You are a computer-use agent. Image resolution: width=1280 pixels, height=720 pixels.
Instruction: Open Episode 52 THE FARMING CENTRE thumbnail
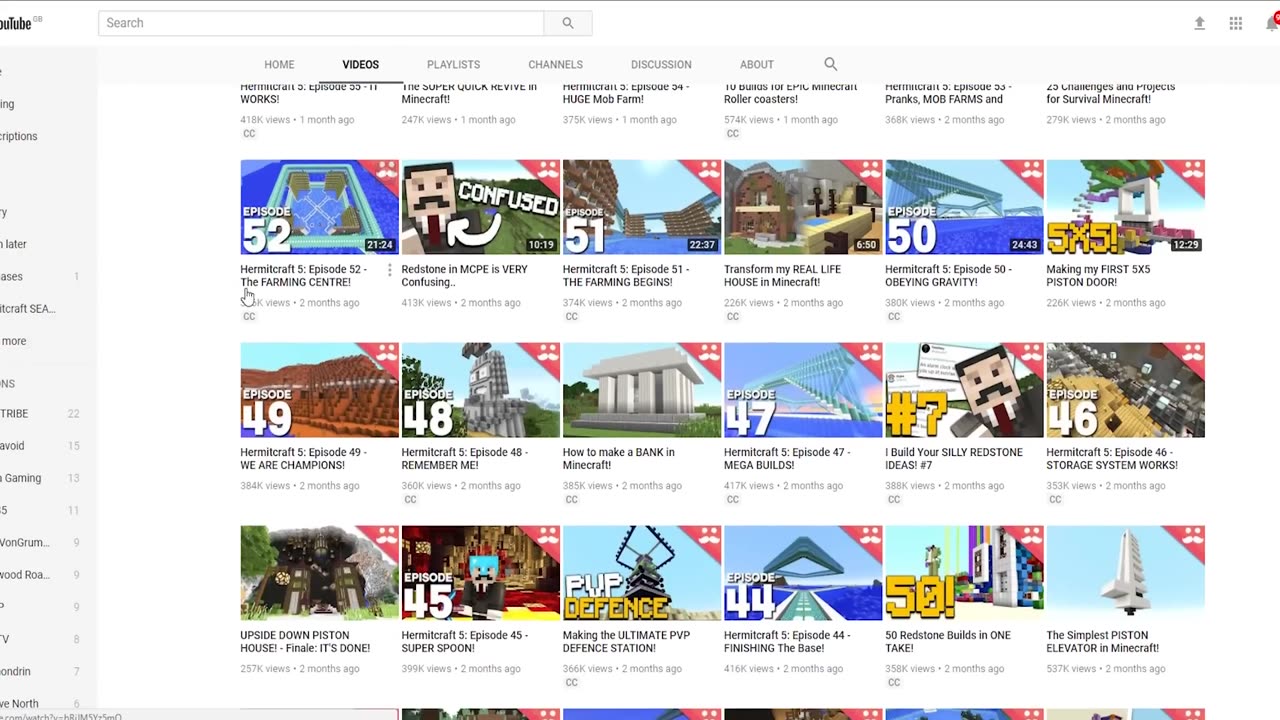click(x=319, y=207)
